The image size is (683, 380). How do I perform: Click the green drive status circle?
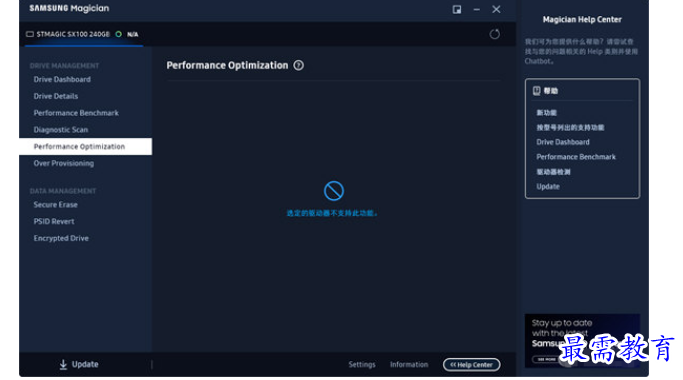tap(118, 34)
